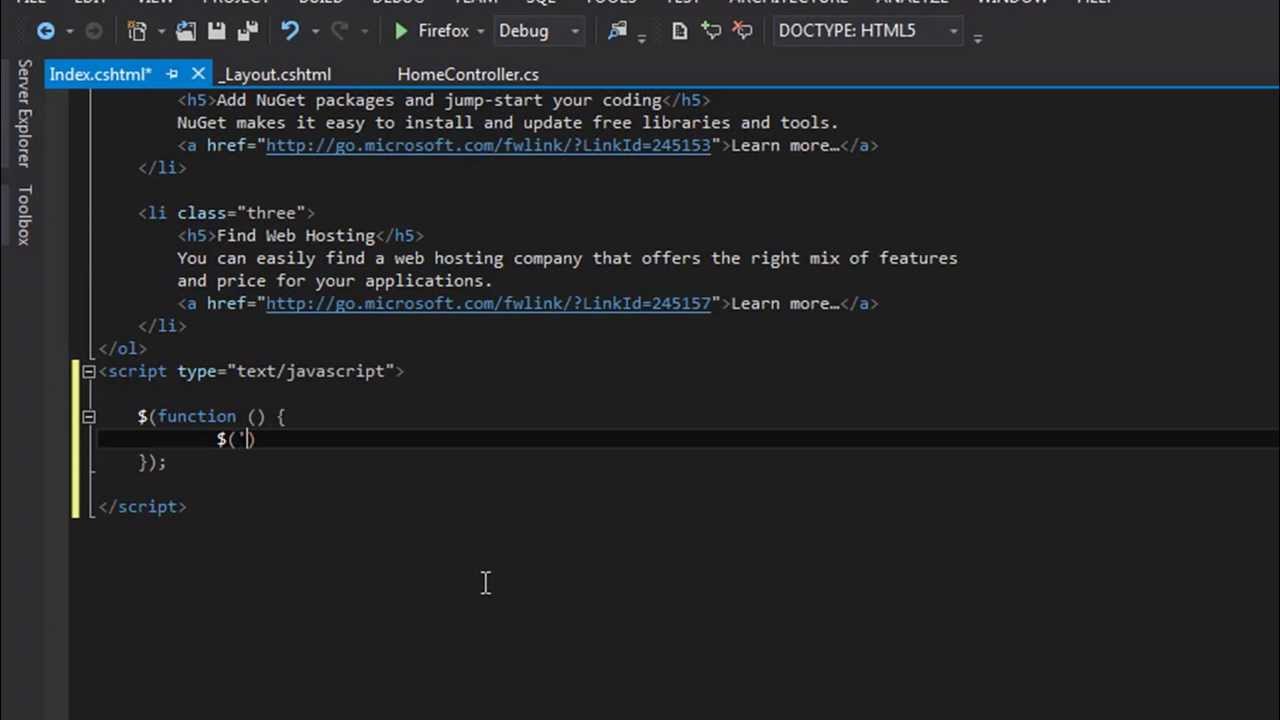Click the Browser Link toolbar icon
The width and height of the screenshot is (1280, 720).
coord(619,31)
